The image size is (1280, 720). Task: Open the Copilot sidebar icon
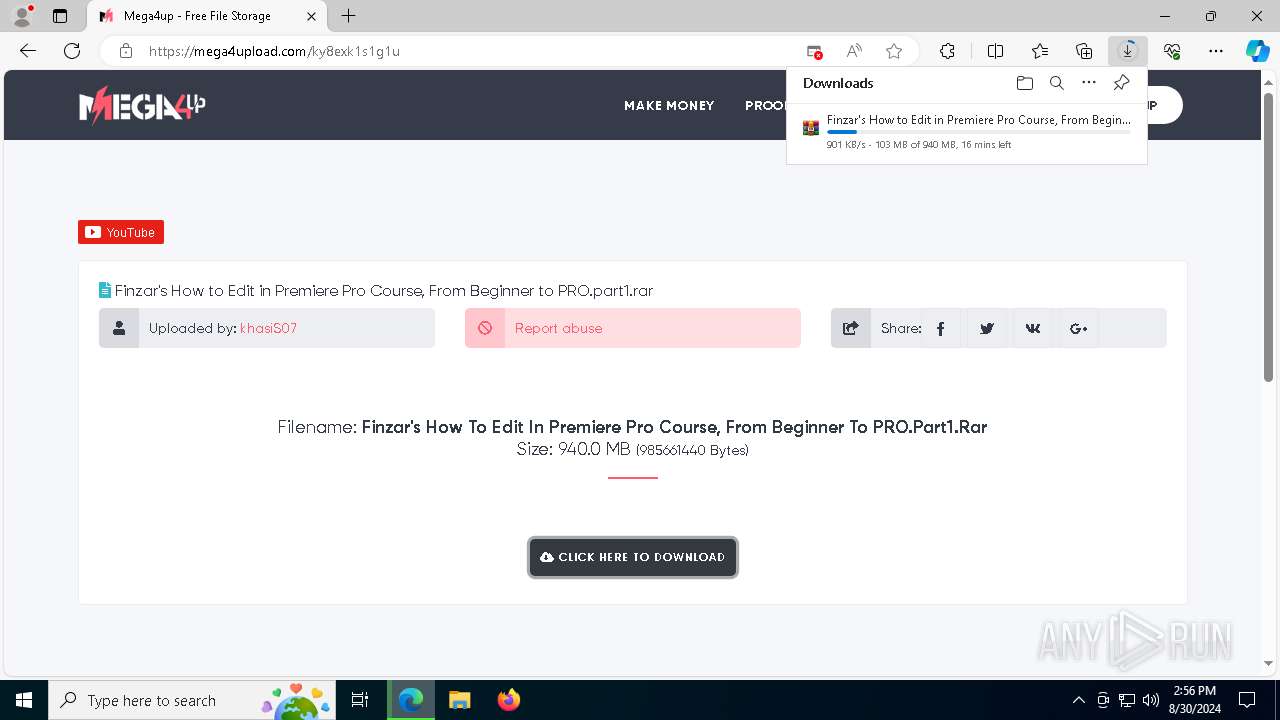point(1257,51)
